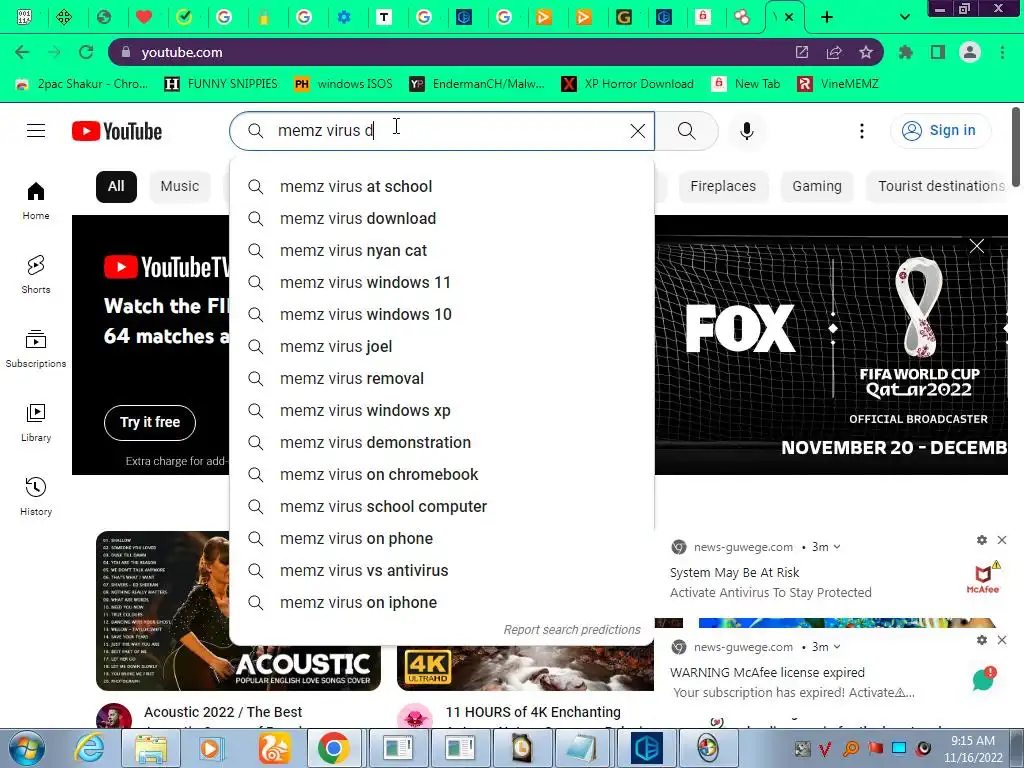1024x768 pixels.
Task: Select suggestion memz virus nyan cat
Action: [x=442, y=251]
